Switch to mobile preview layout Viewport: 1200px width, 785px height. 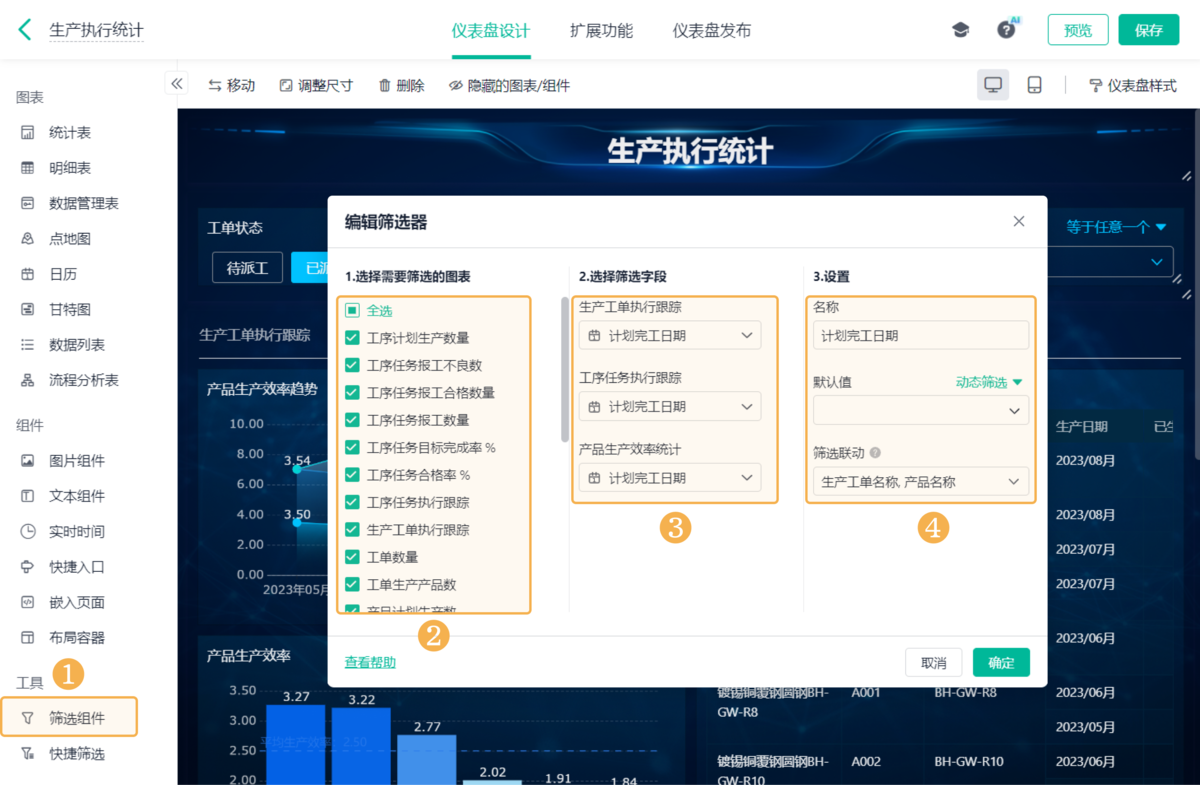(x=1035, y=85)
